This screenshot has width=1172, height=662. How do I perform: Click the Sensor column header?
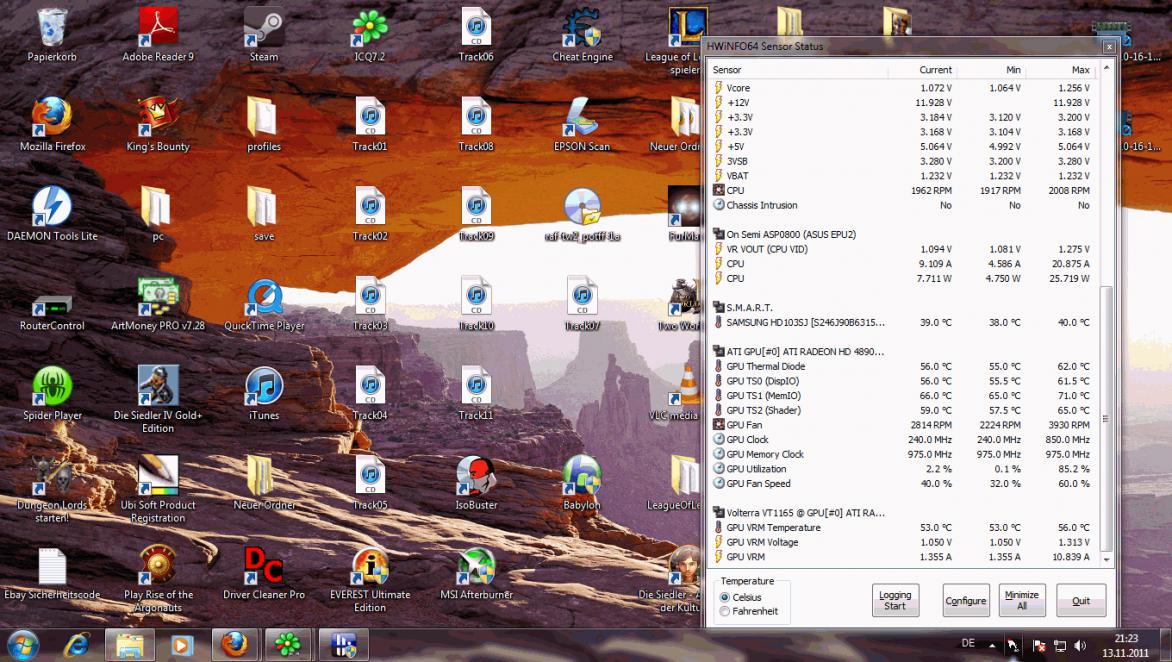coord(798,69)
